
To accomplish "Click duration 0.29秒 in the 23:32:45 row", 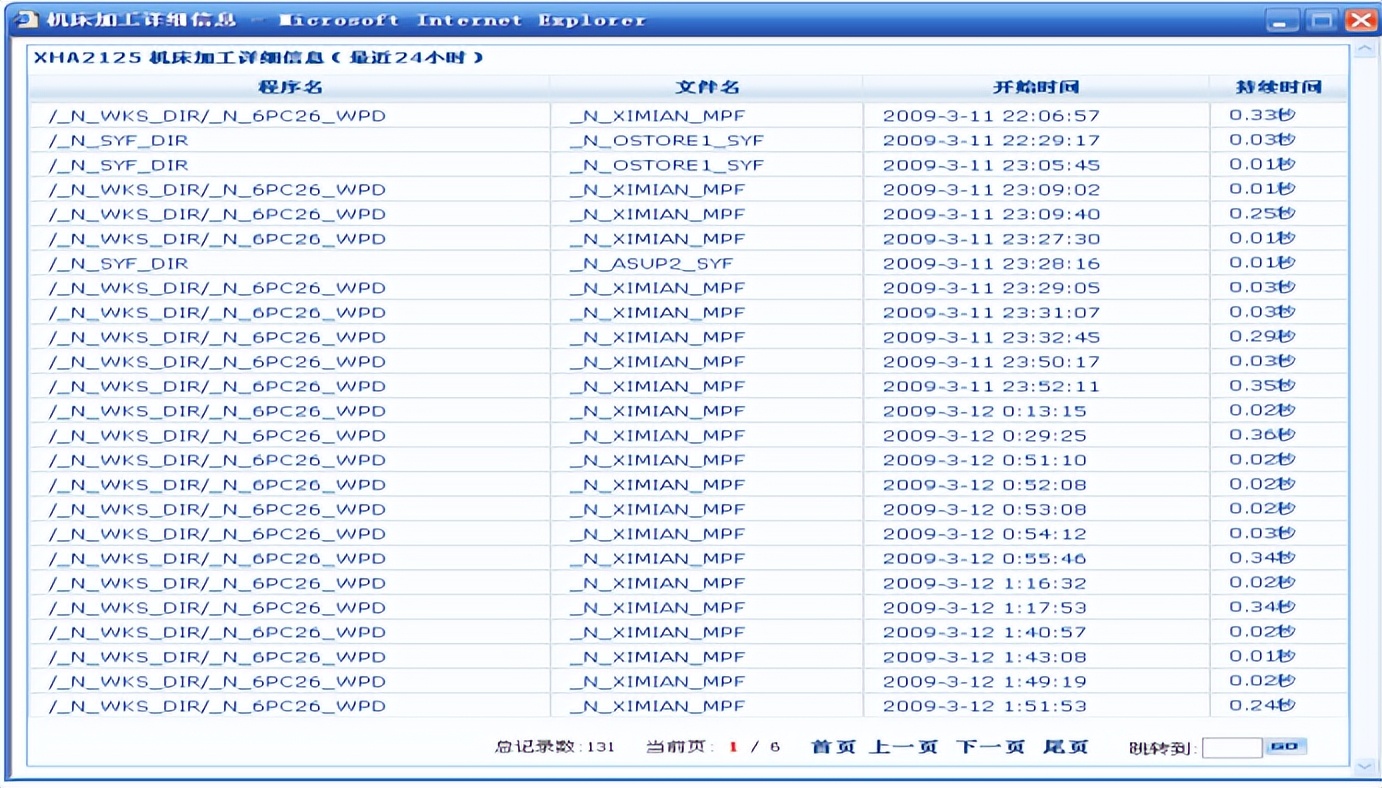I will pos(1262,337).
